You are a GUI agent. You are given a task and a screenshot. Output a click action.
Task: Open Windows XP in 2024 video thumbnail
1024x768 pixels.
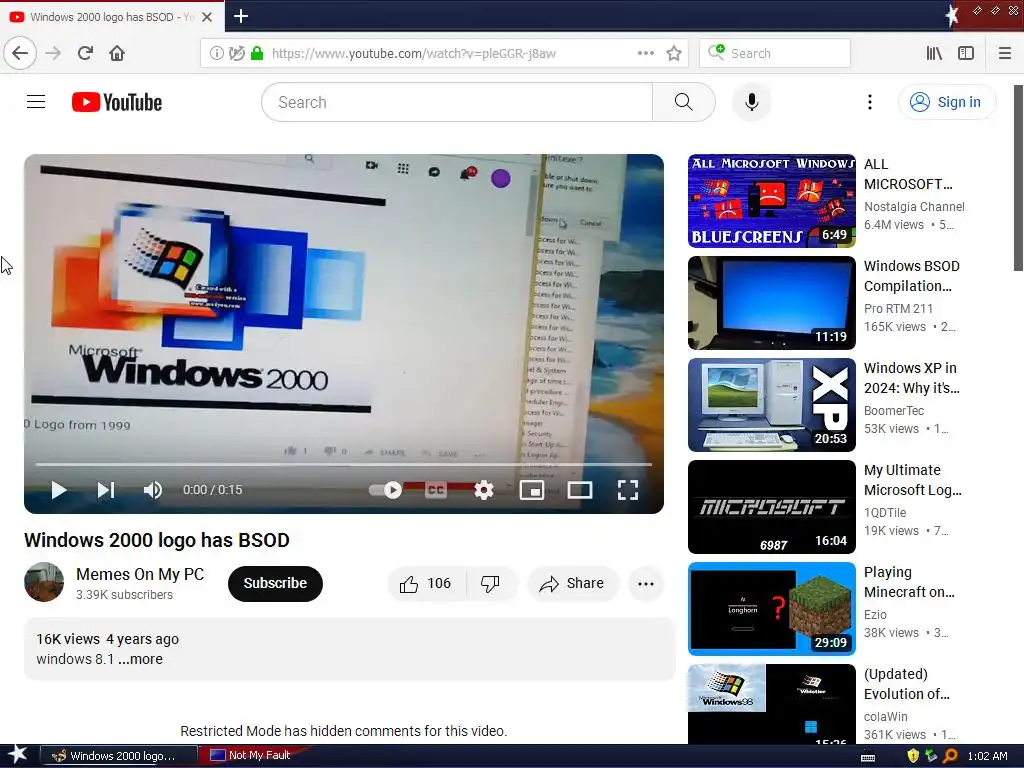click(771, 404)
